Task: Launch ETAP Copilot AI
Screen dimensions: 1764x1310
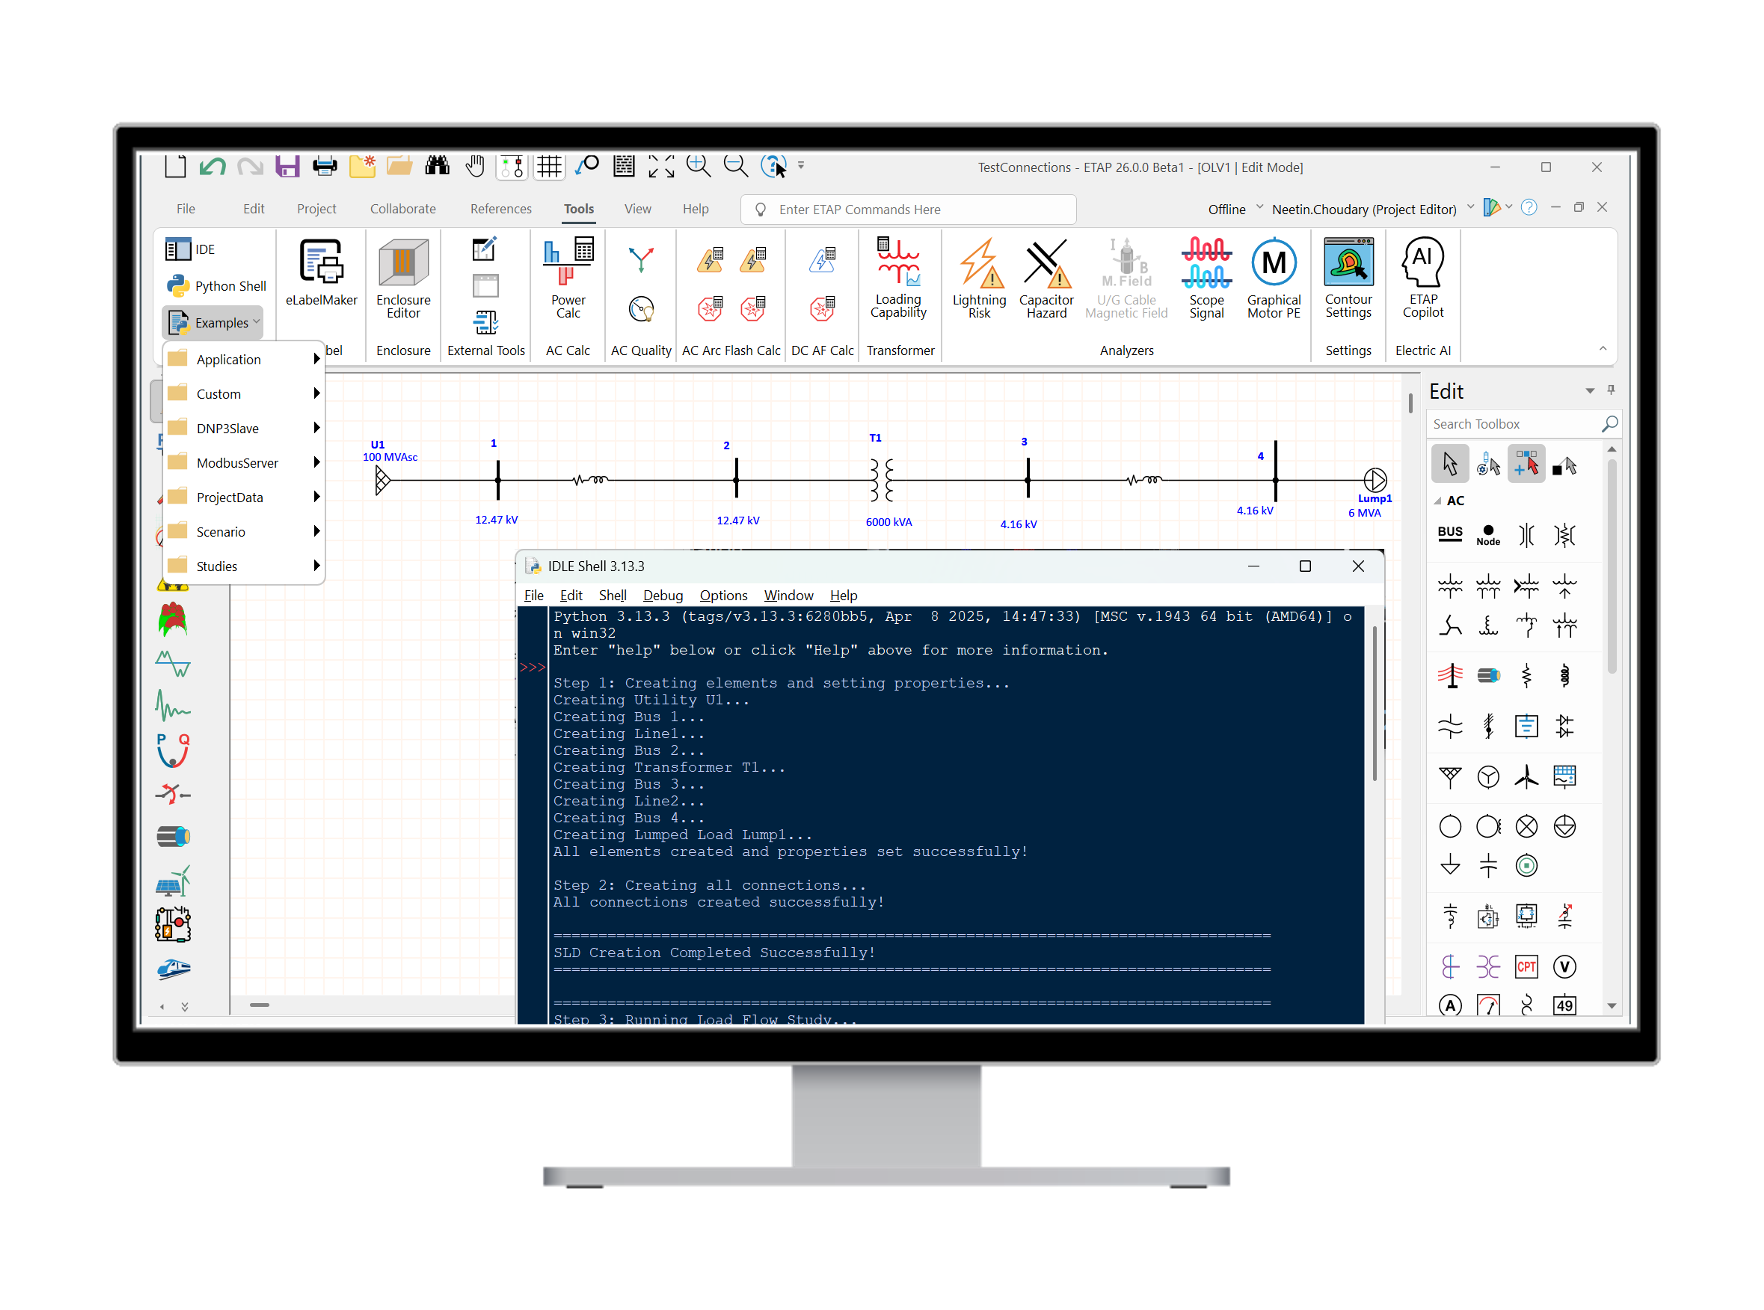Action: (1423, 279)
